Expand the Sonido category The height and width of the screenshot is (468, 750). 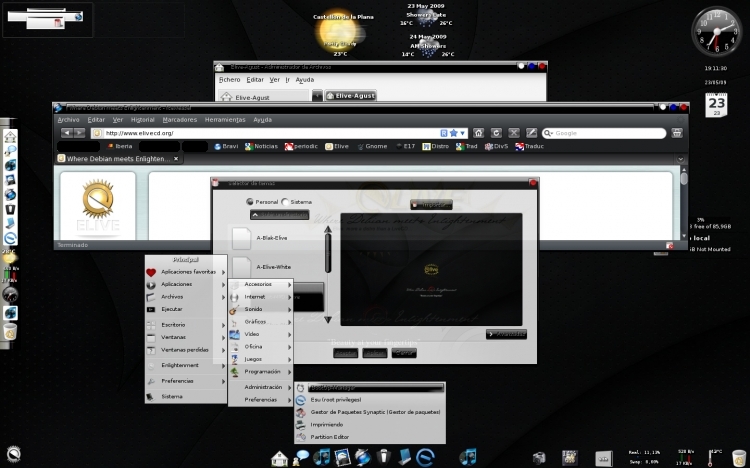pos(260,309)
